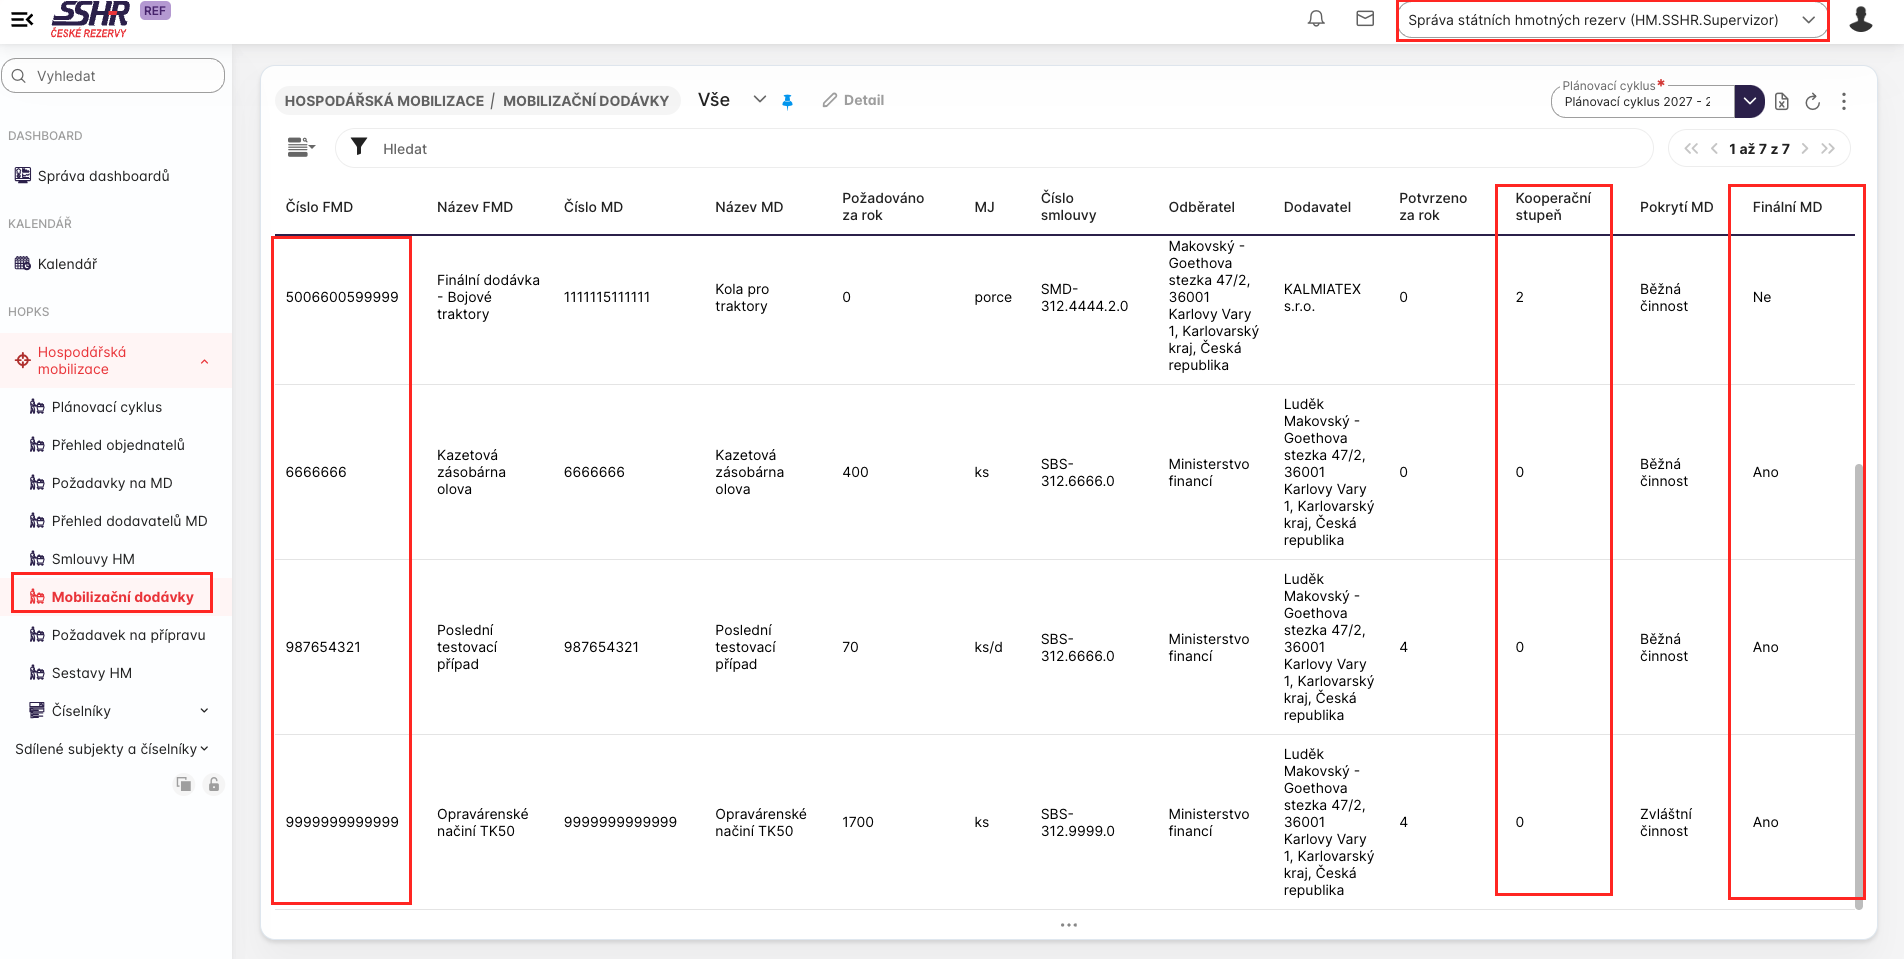1904x959 pixels.
Task: Click the filter funnel icon
Action: point(359,147)
